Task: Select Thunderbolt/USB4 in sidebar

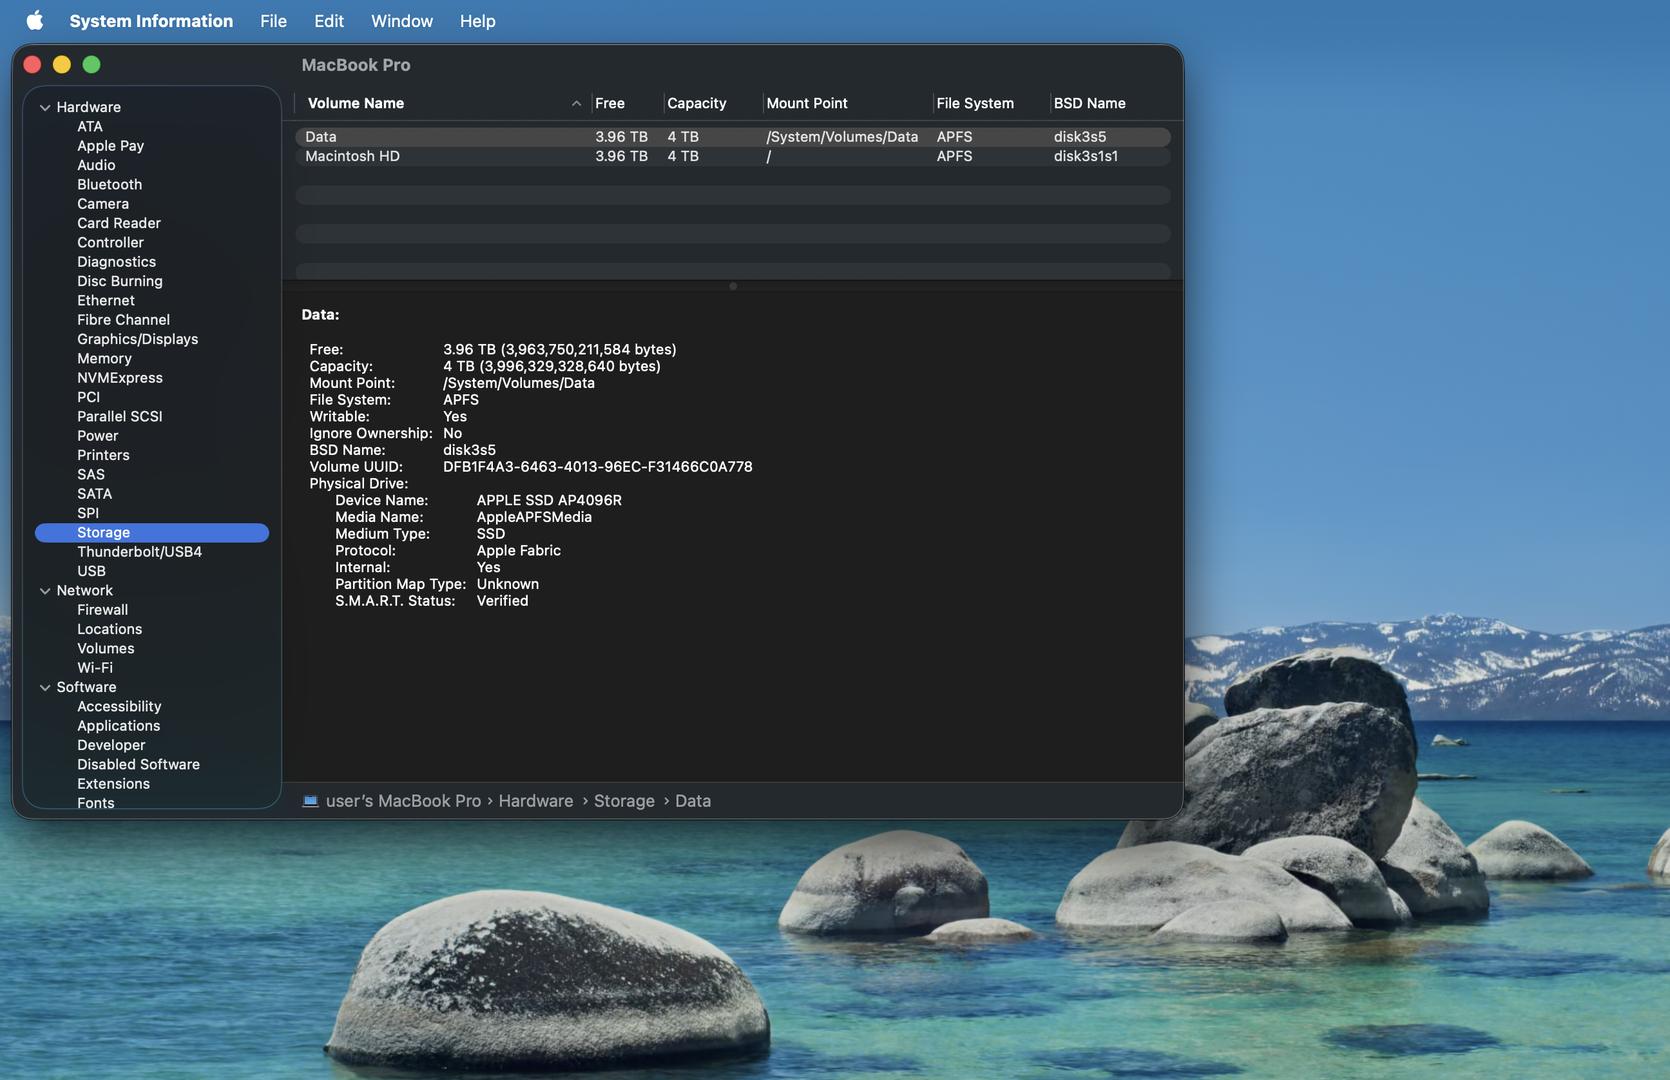Action: (139, 552)
